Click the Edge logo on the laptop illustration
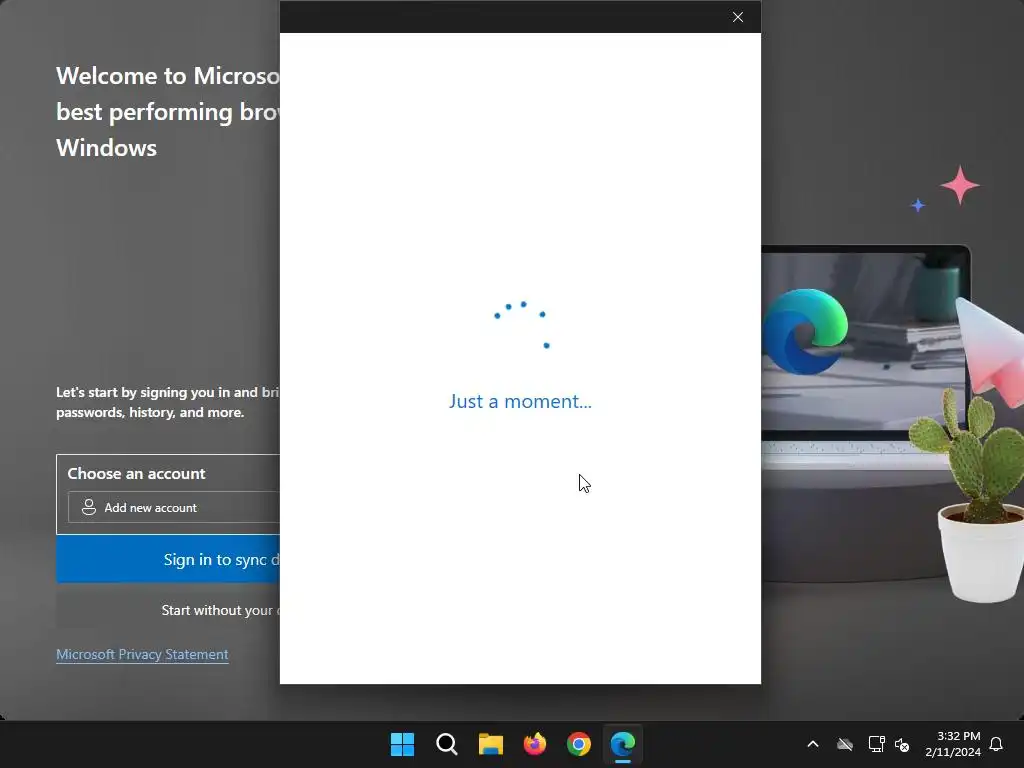 pos(805,331)
